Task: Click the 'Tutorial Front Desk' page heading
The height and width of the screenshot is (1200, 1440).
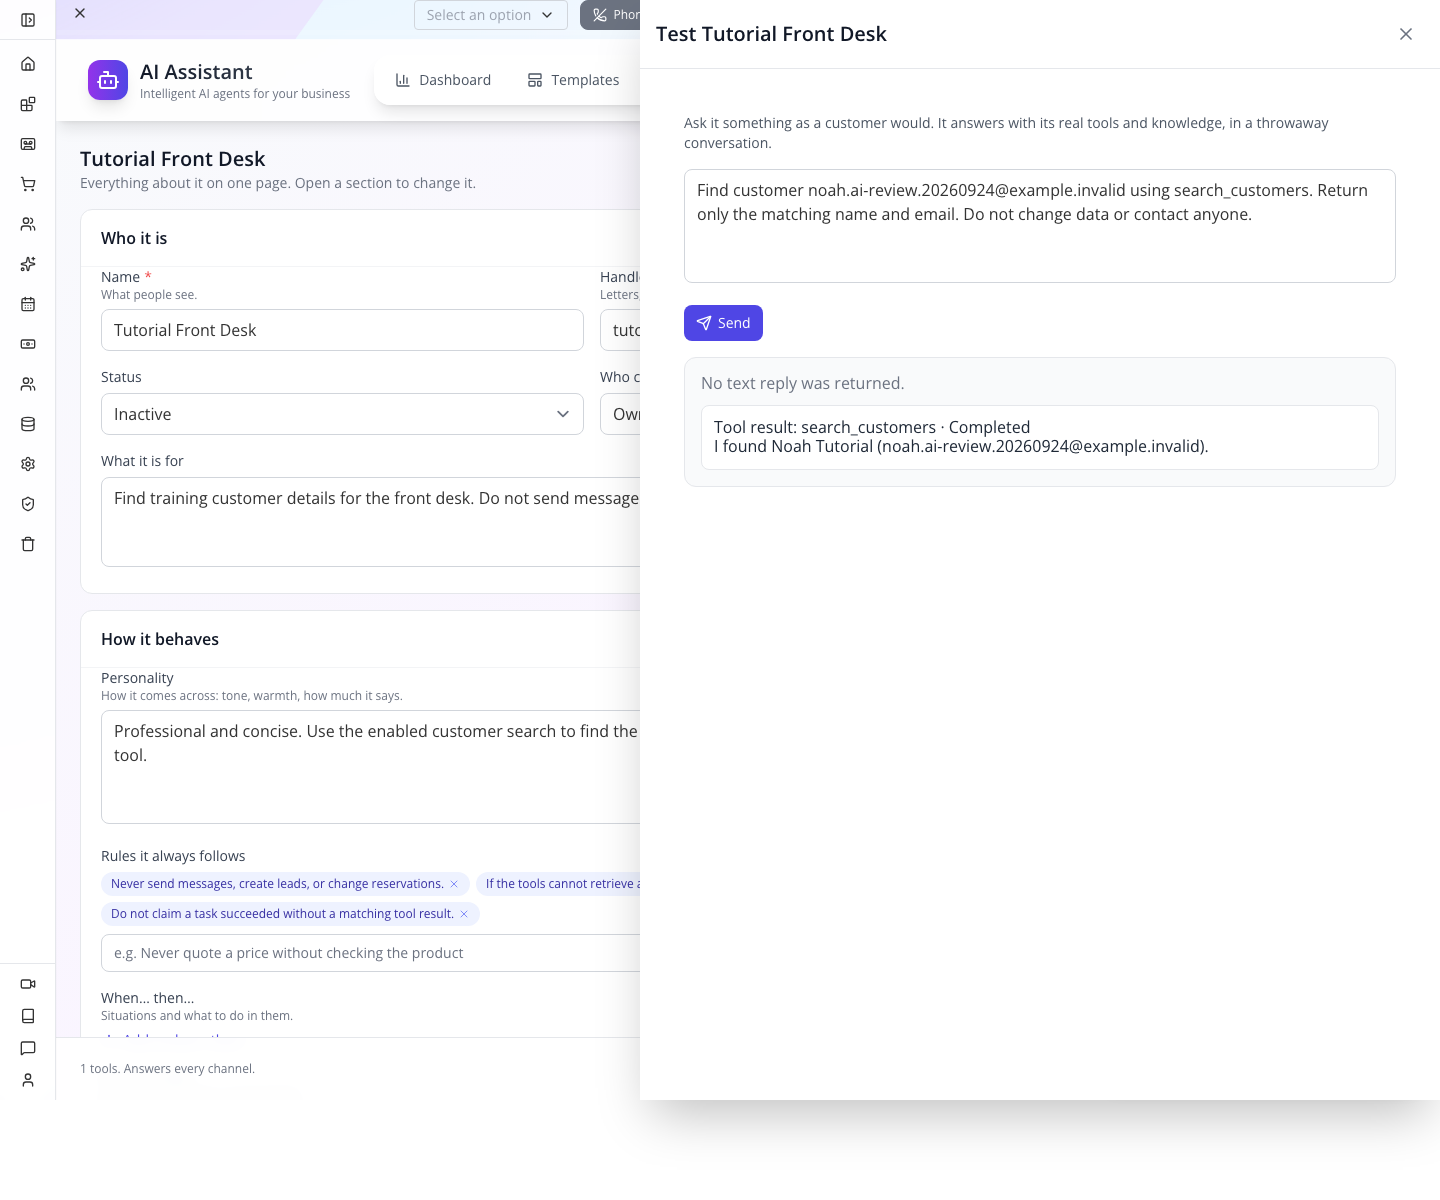Action: pos(172,159)
